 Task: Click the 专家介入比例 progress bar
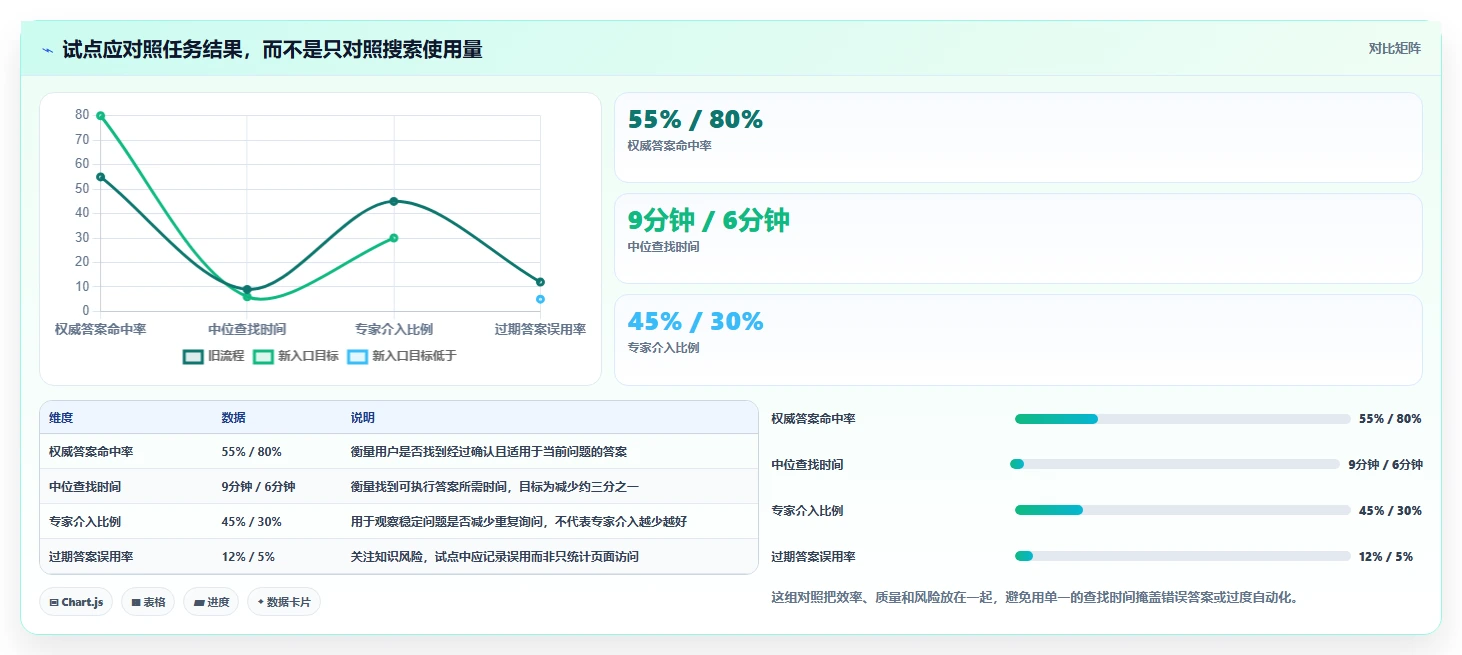click(x=1183, y=510)
